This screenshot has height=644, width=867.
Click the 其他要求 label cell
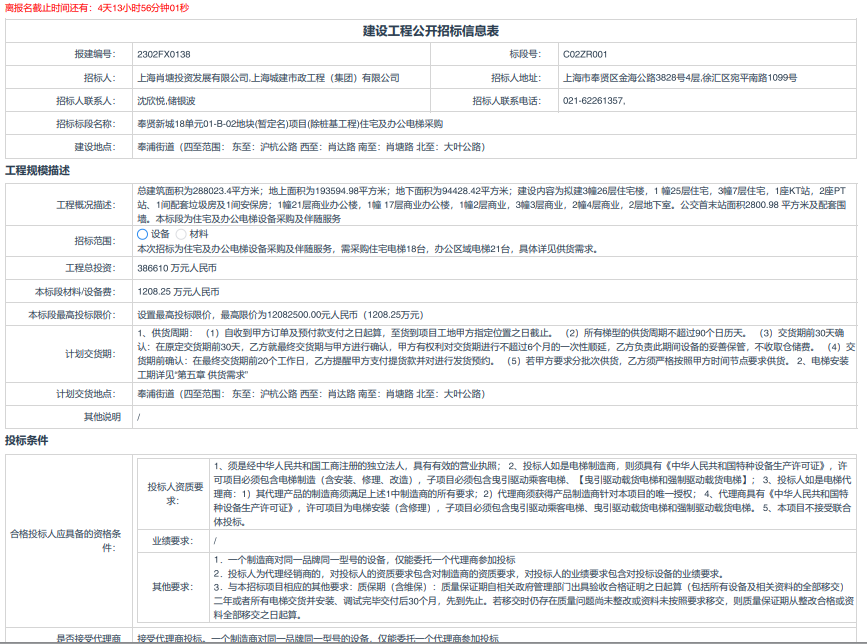click(175, 586)
